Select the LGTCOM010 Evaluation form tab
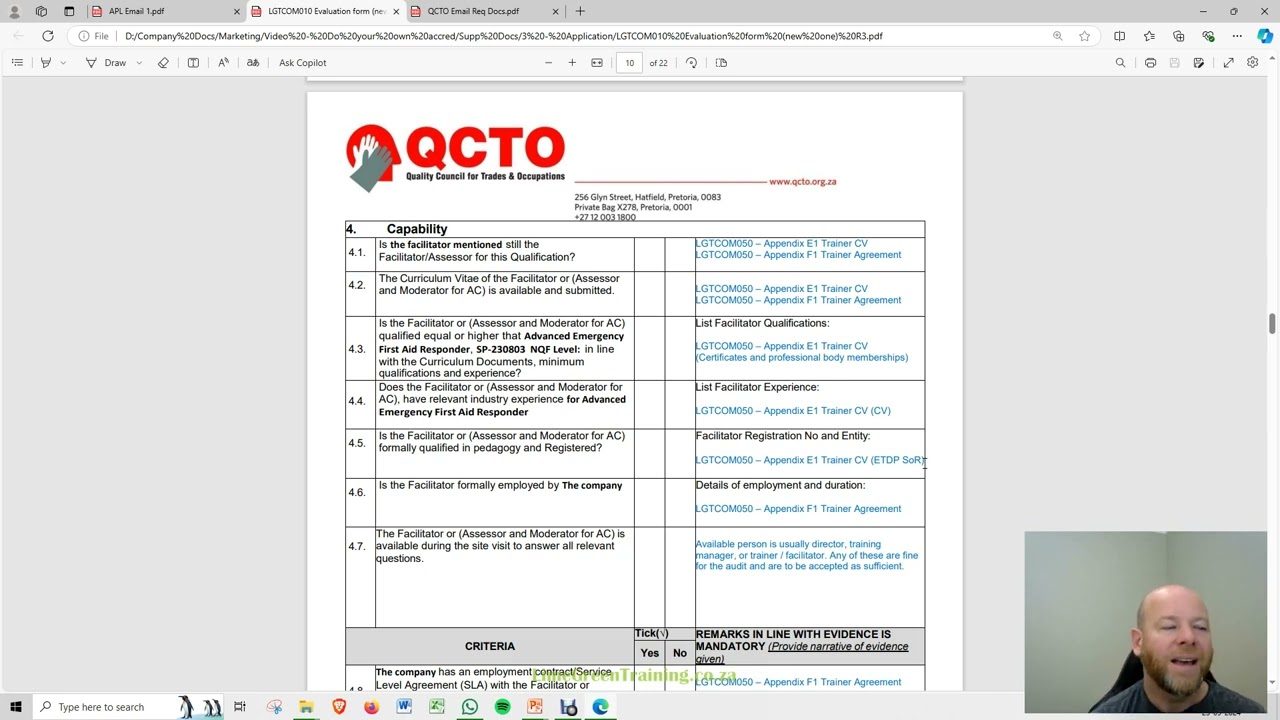 pyautogui.click(x=326, y=11)
